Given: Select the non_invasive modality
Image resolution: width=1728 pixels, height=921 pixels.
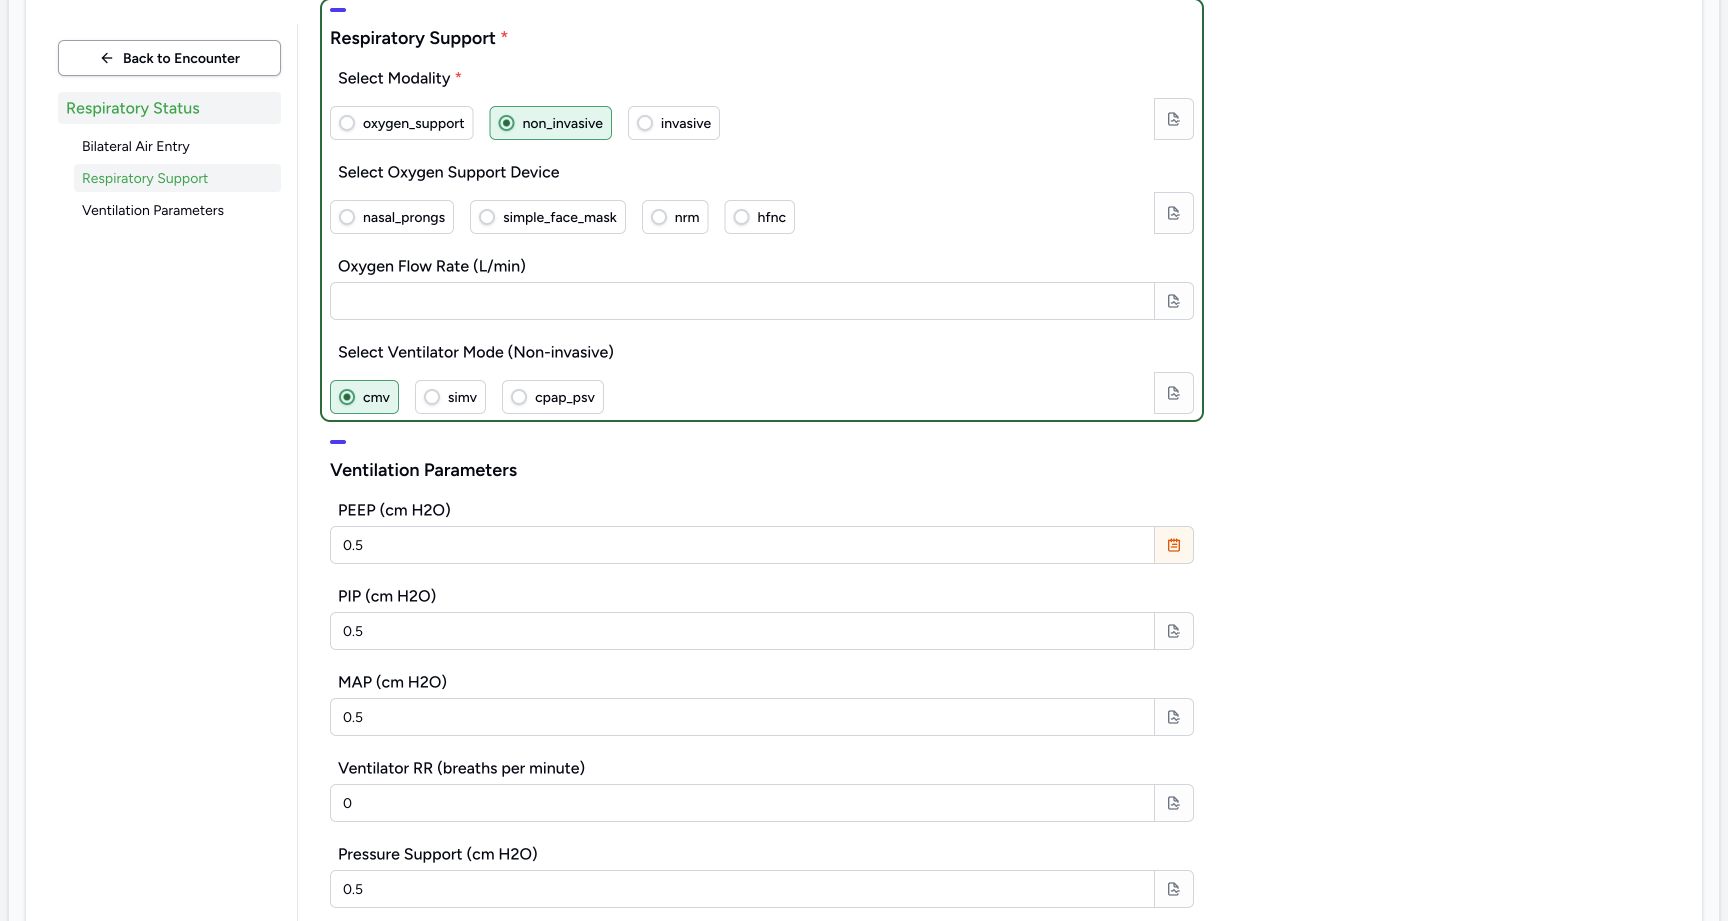Looking at the screenshot, I should pyautogui.click(x=550, y=123).
